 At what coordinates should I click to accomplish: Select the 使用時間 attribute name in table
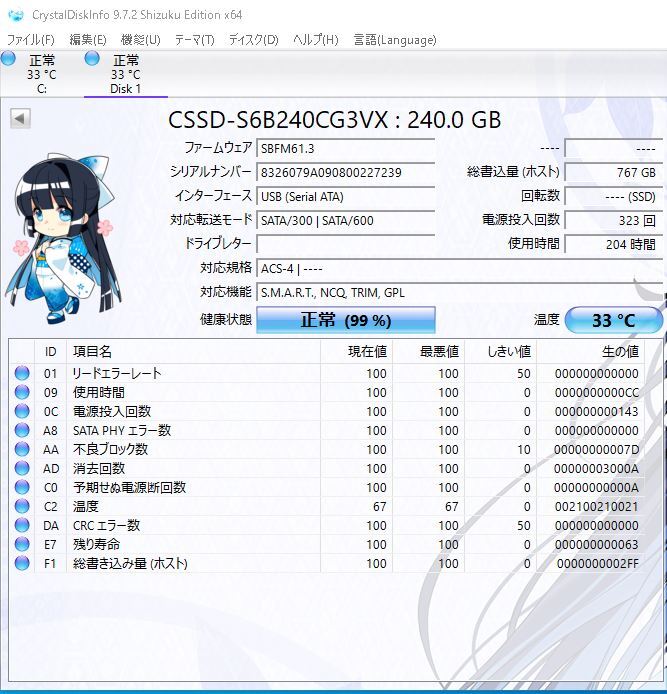[x=99, y=392]
